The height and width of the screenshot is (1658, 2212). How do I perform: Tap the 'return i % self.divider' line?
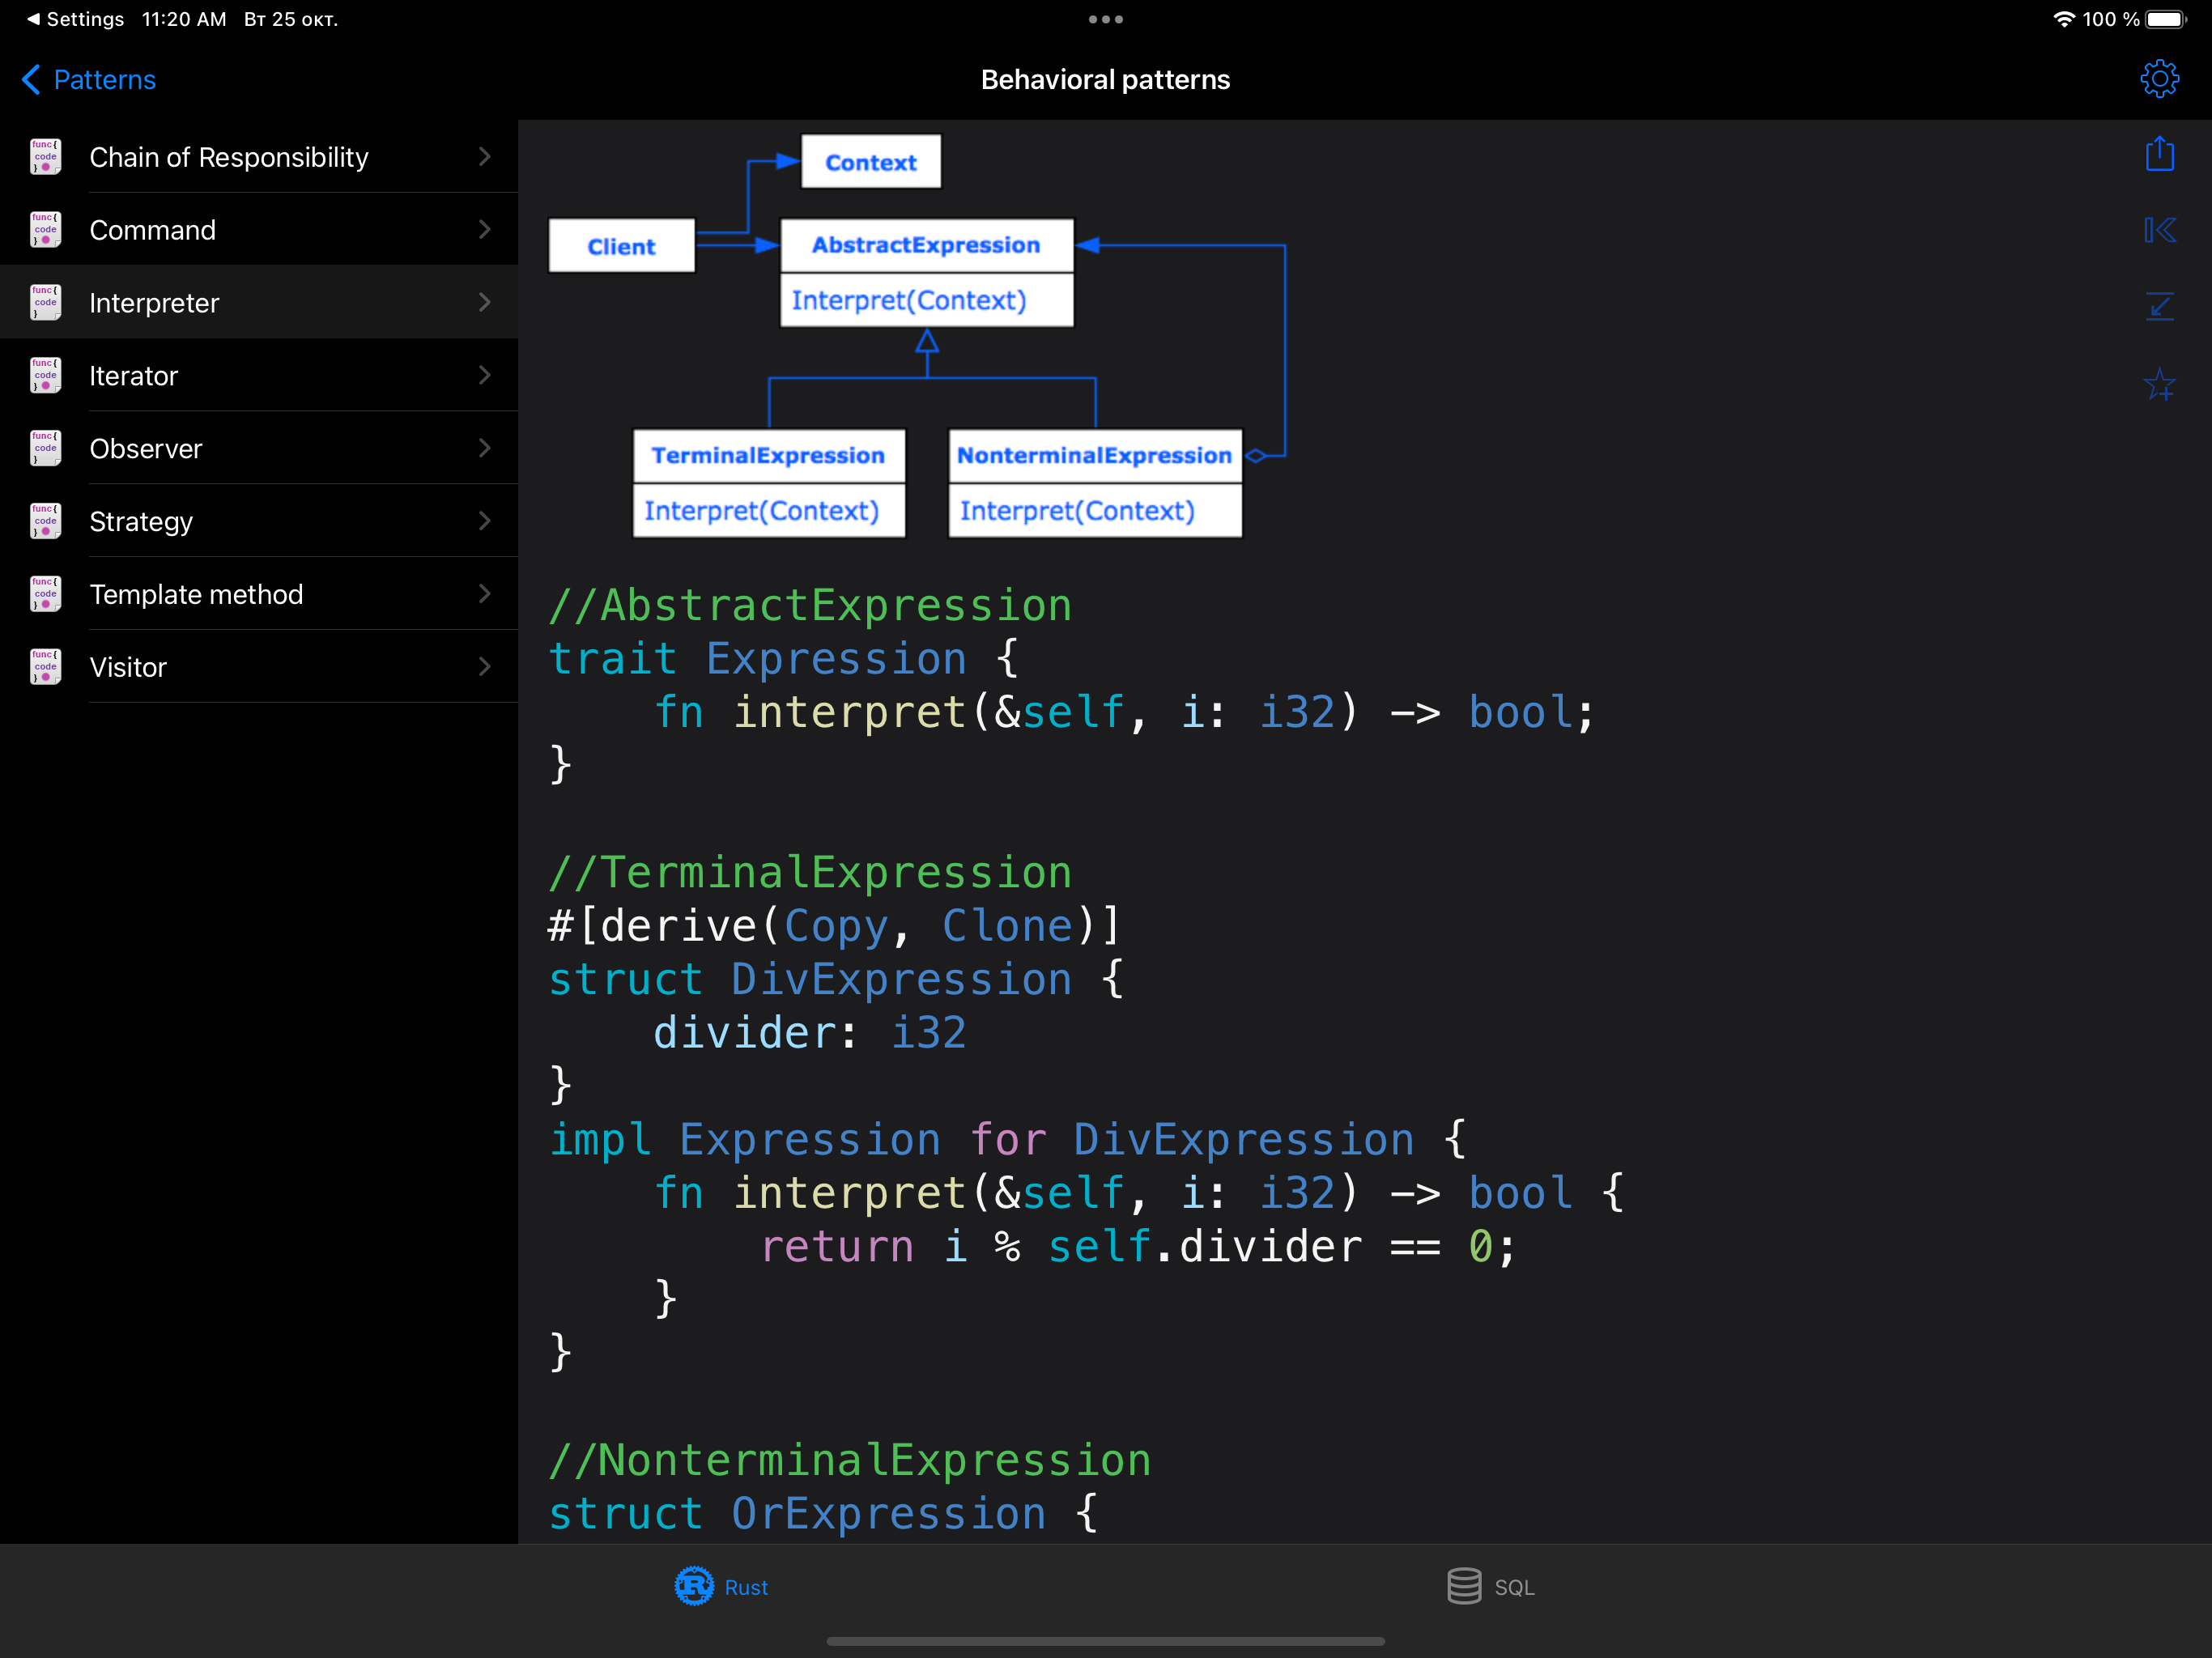1139,1247
